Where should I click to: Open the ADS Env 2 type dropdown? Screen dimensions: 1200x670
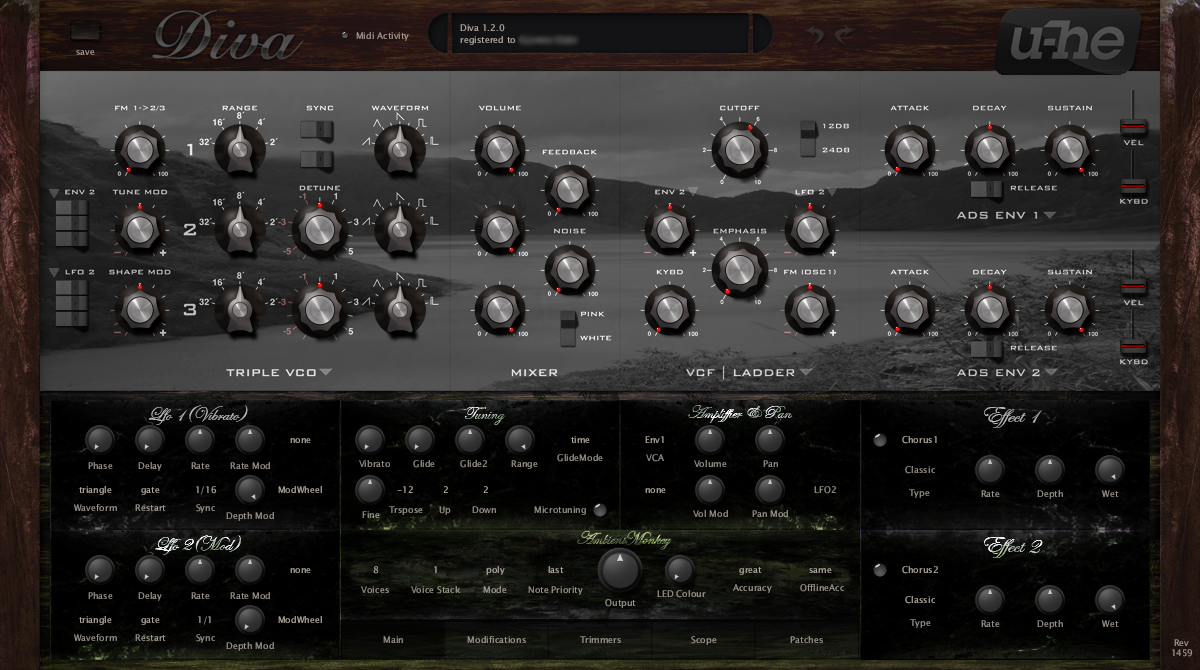coord(1050,373)
